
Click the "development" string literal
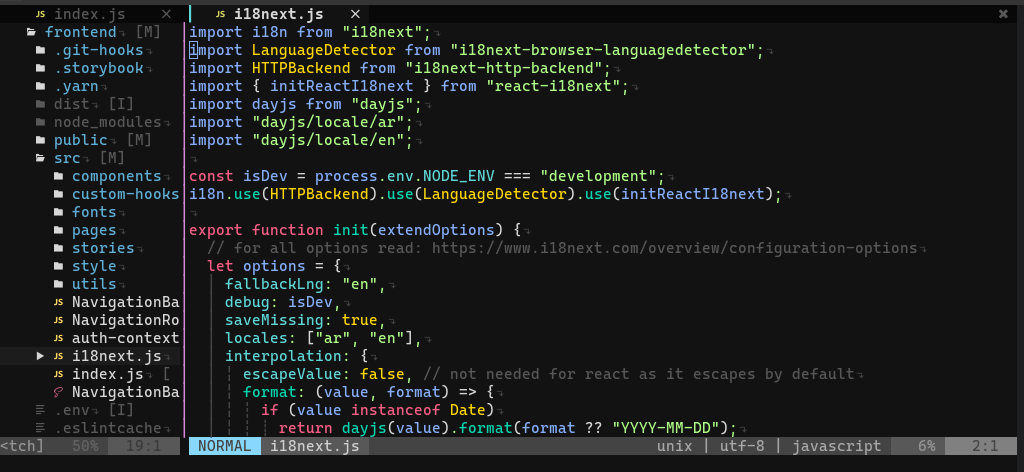click(598, 176)
